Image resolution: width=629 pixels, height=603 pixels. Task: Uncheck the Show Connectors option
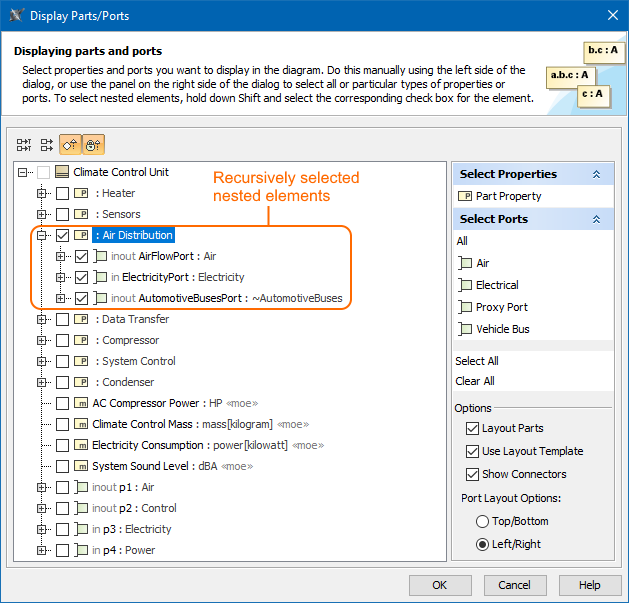472,474
